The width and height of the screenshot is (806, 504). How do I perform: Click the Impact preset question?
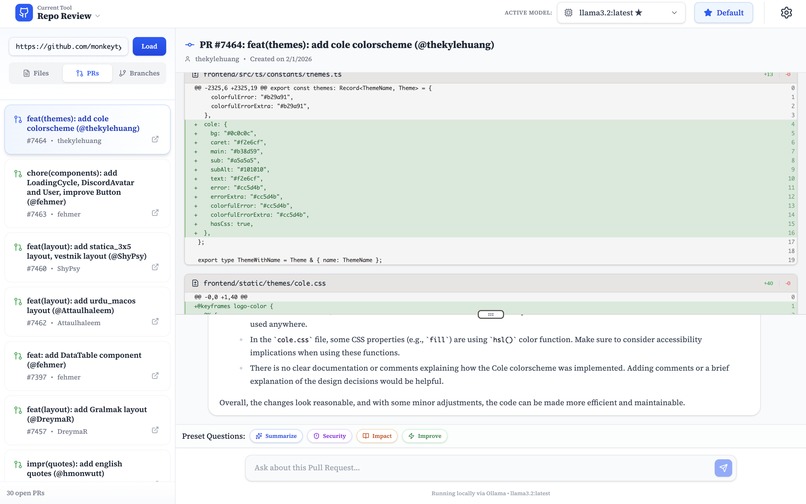pyautogui.click(x=377, y=436)
